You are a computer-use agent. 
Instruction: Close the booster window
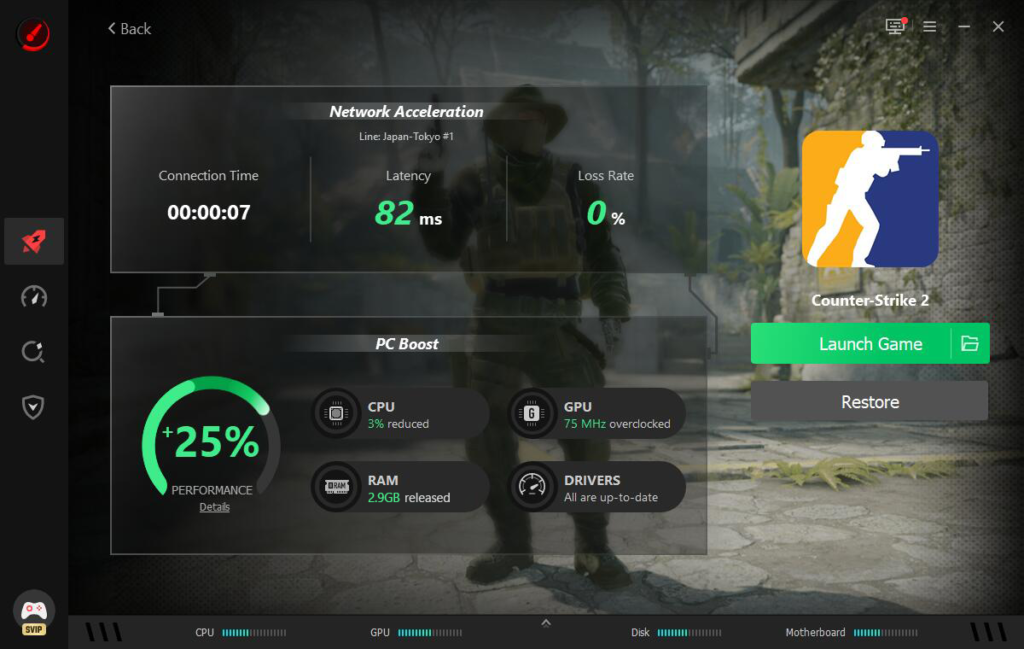(998, 27)
